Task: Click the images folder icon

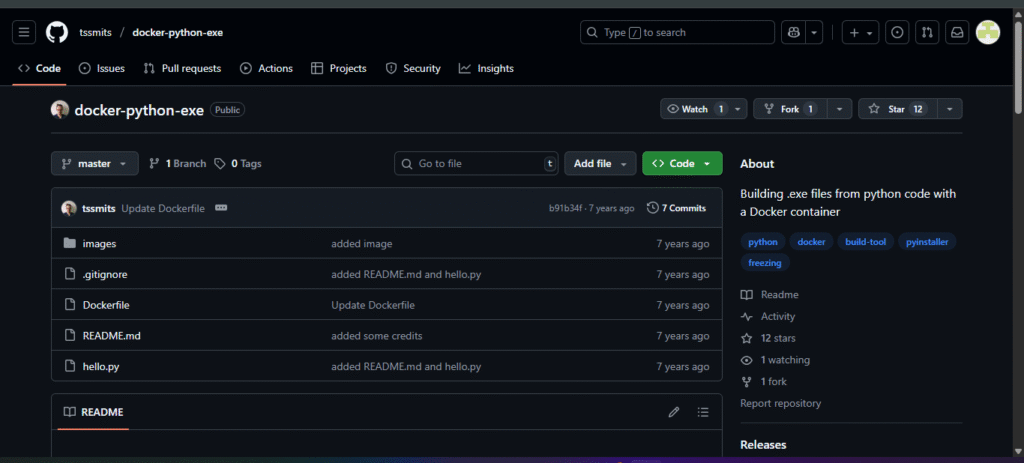Action: tap(70, 244)
